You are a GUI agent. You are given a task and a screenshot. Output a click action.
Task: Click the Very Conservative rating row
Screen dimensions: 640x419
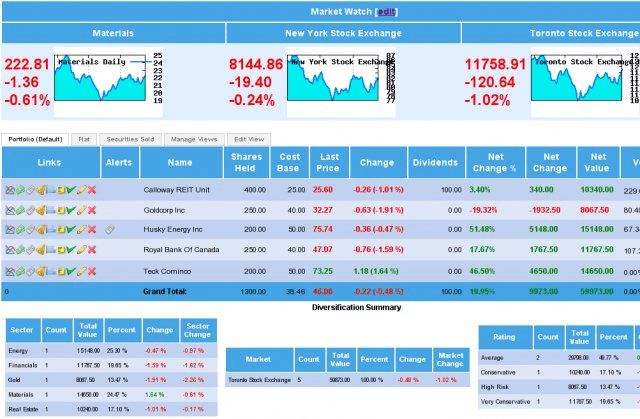point(559,401)
